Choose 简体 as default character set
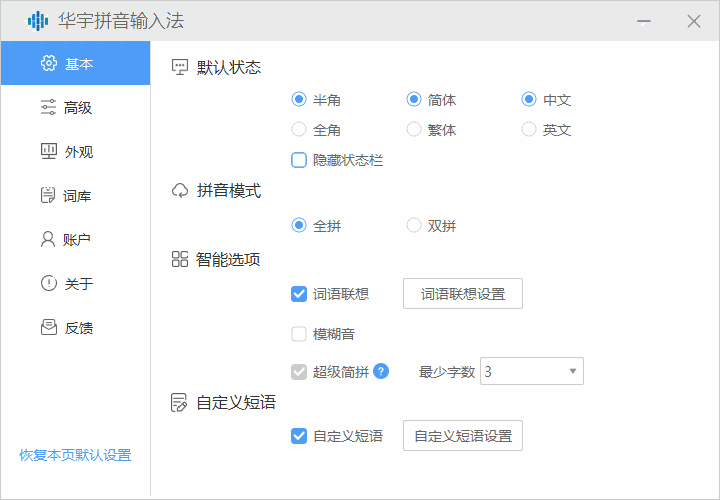Screen dimensions: 720x500 pos(414,99)
